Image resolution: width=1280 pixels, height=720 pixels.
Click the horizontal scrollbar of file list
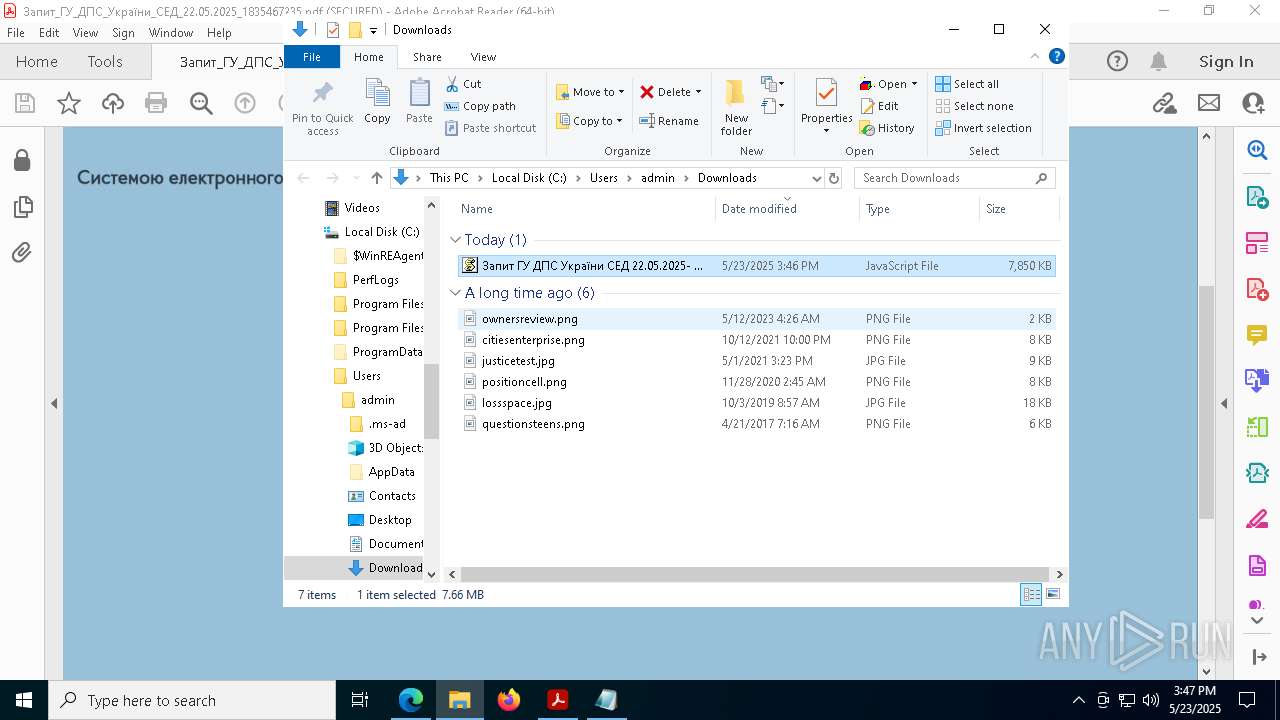coord(755,574)
